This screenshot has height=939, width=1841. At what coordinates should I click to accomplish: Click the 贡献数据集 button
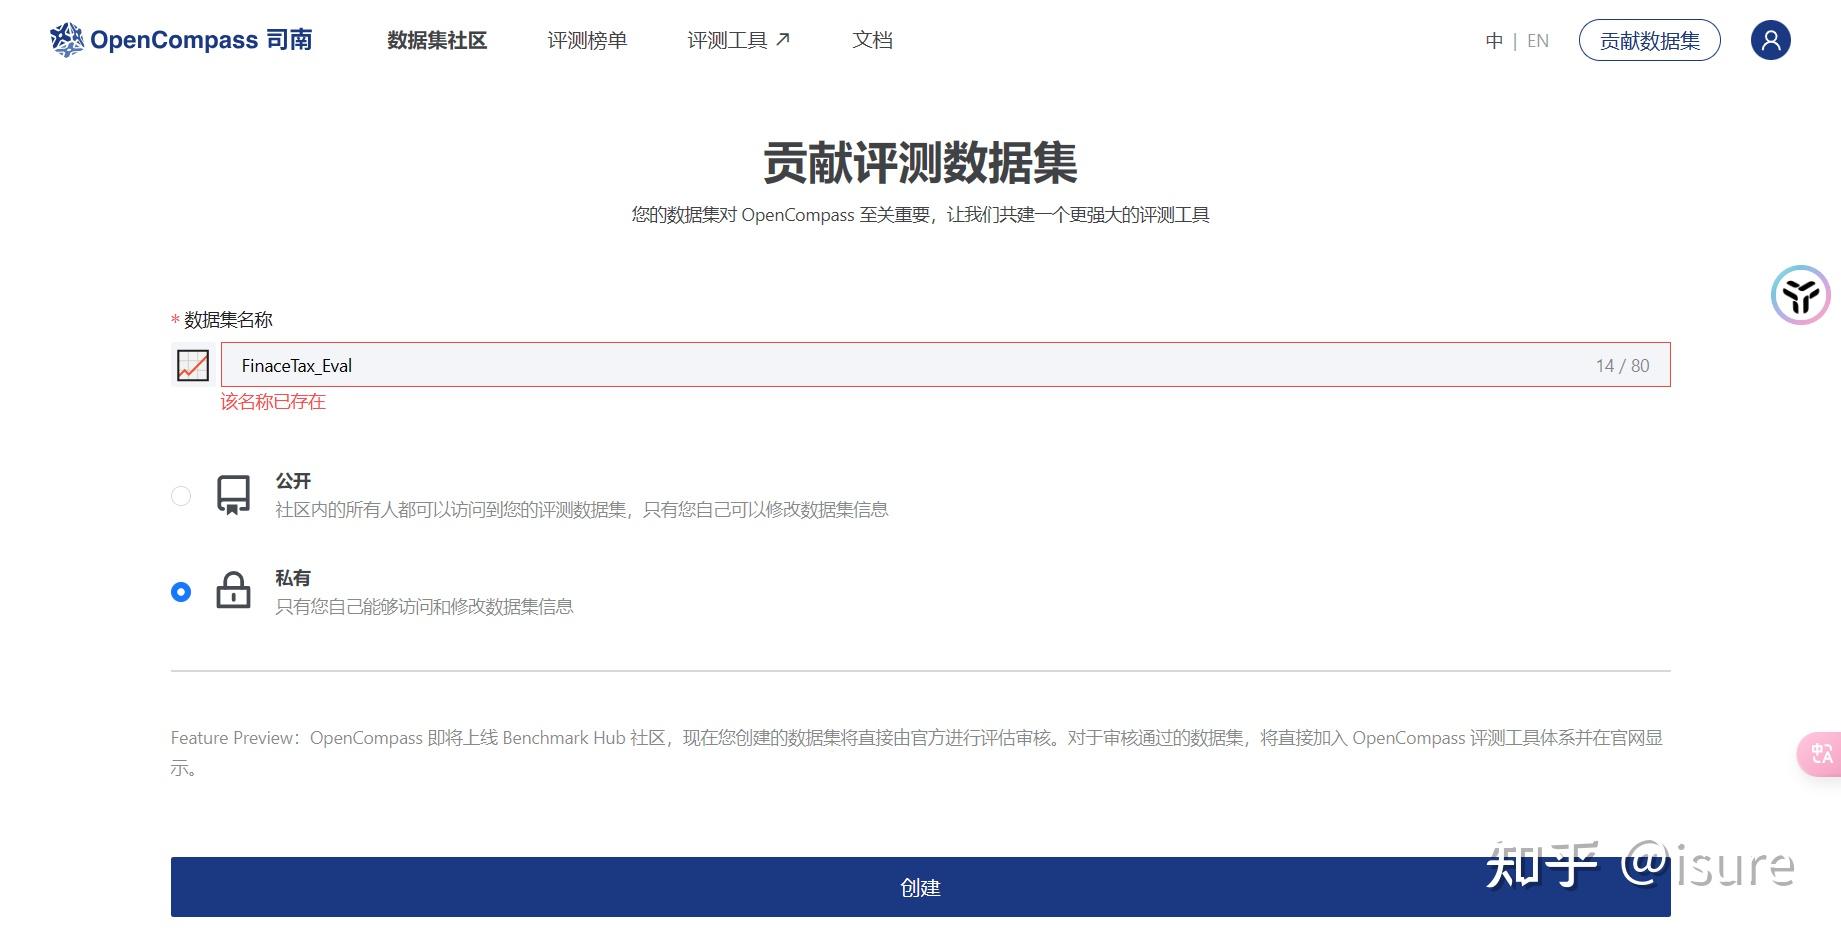(x=1649, y=40)
